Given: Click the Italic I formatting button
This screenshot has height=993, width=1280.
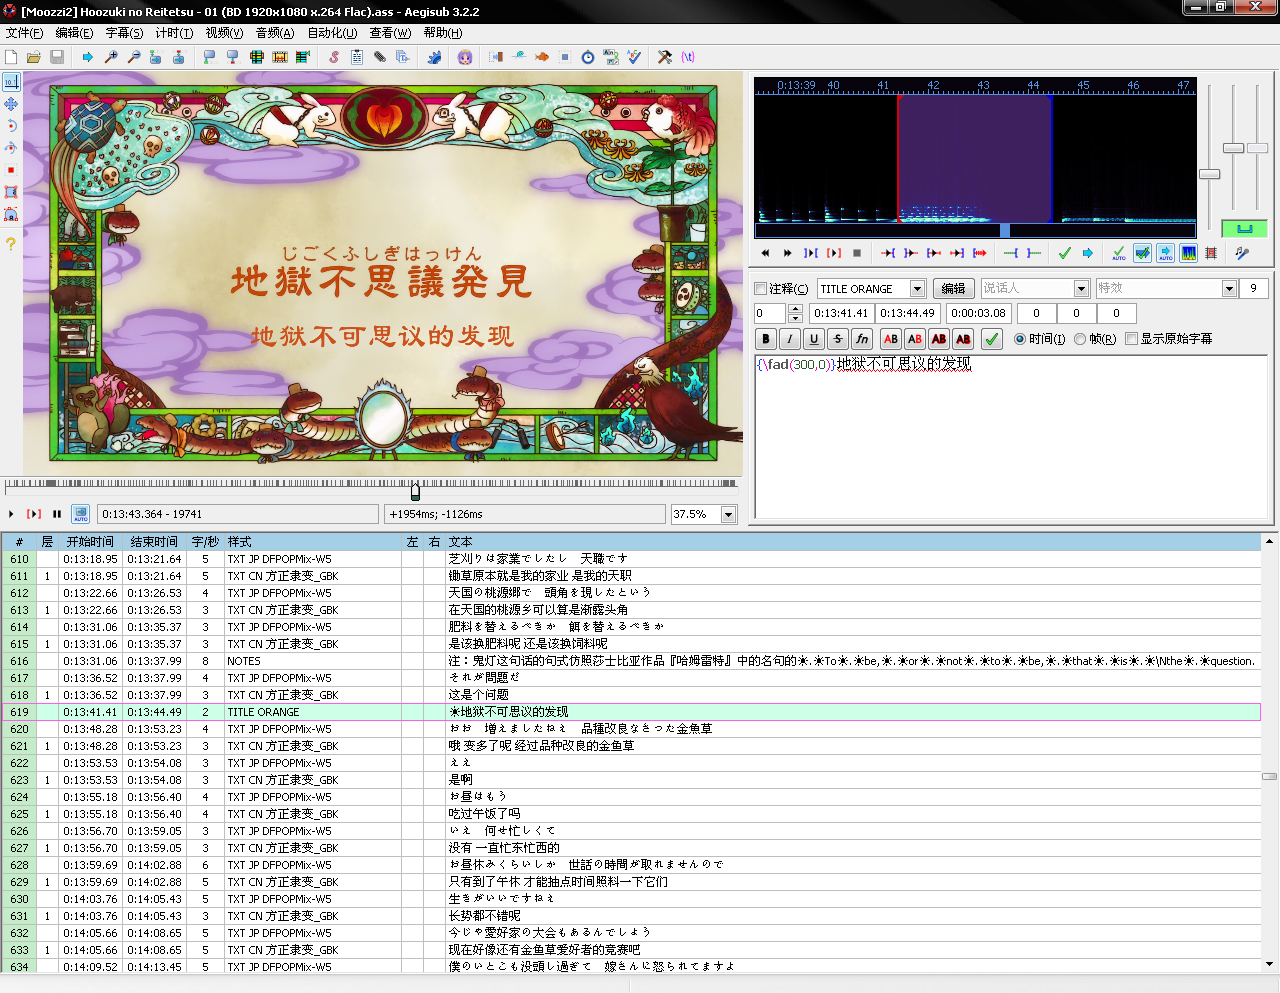Looking at the screenshot, I should [790, 339].
